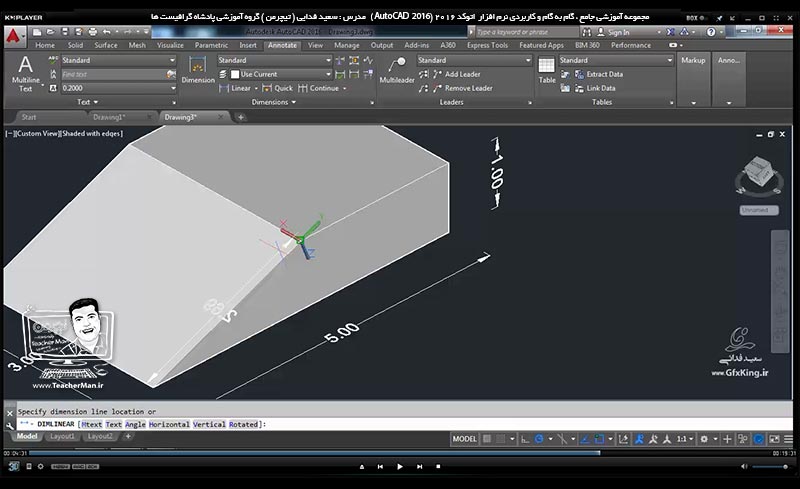This screenshot has width=800, height=489.
Task: Select the Quick dimension tool
Action: pos(278,88)
